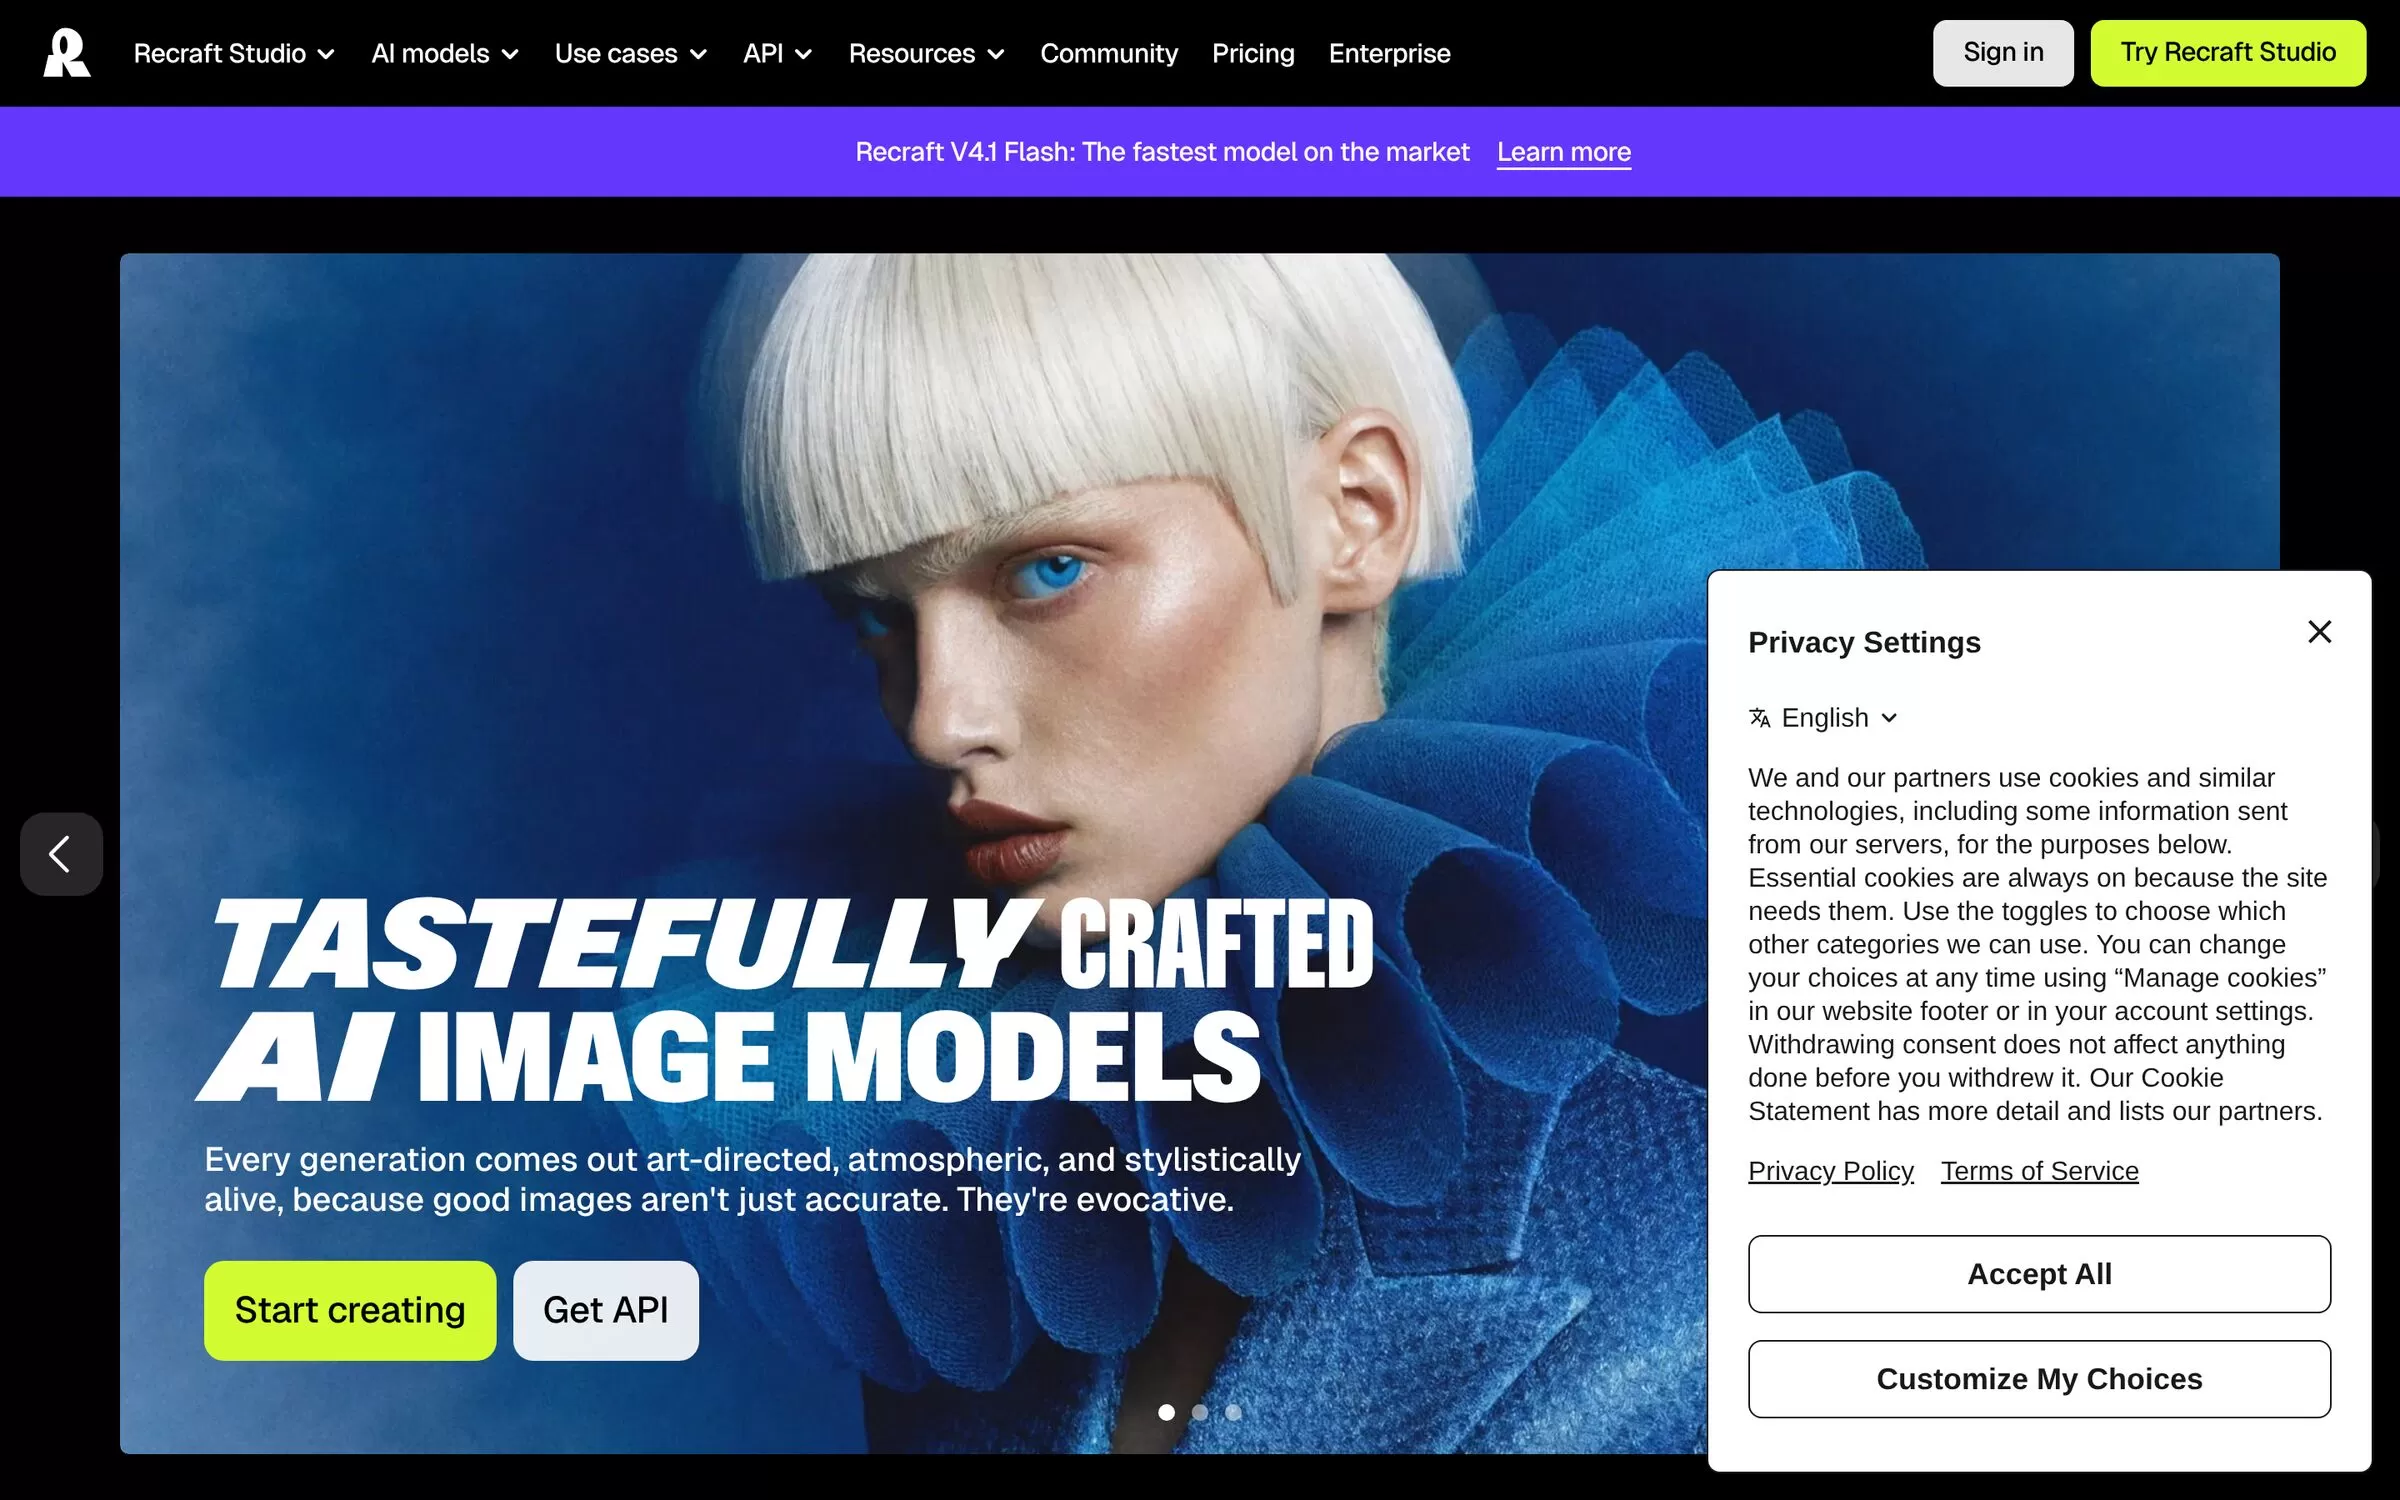
Task: Select the third carousel dot
Action: 1233,1412
